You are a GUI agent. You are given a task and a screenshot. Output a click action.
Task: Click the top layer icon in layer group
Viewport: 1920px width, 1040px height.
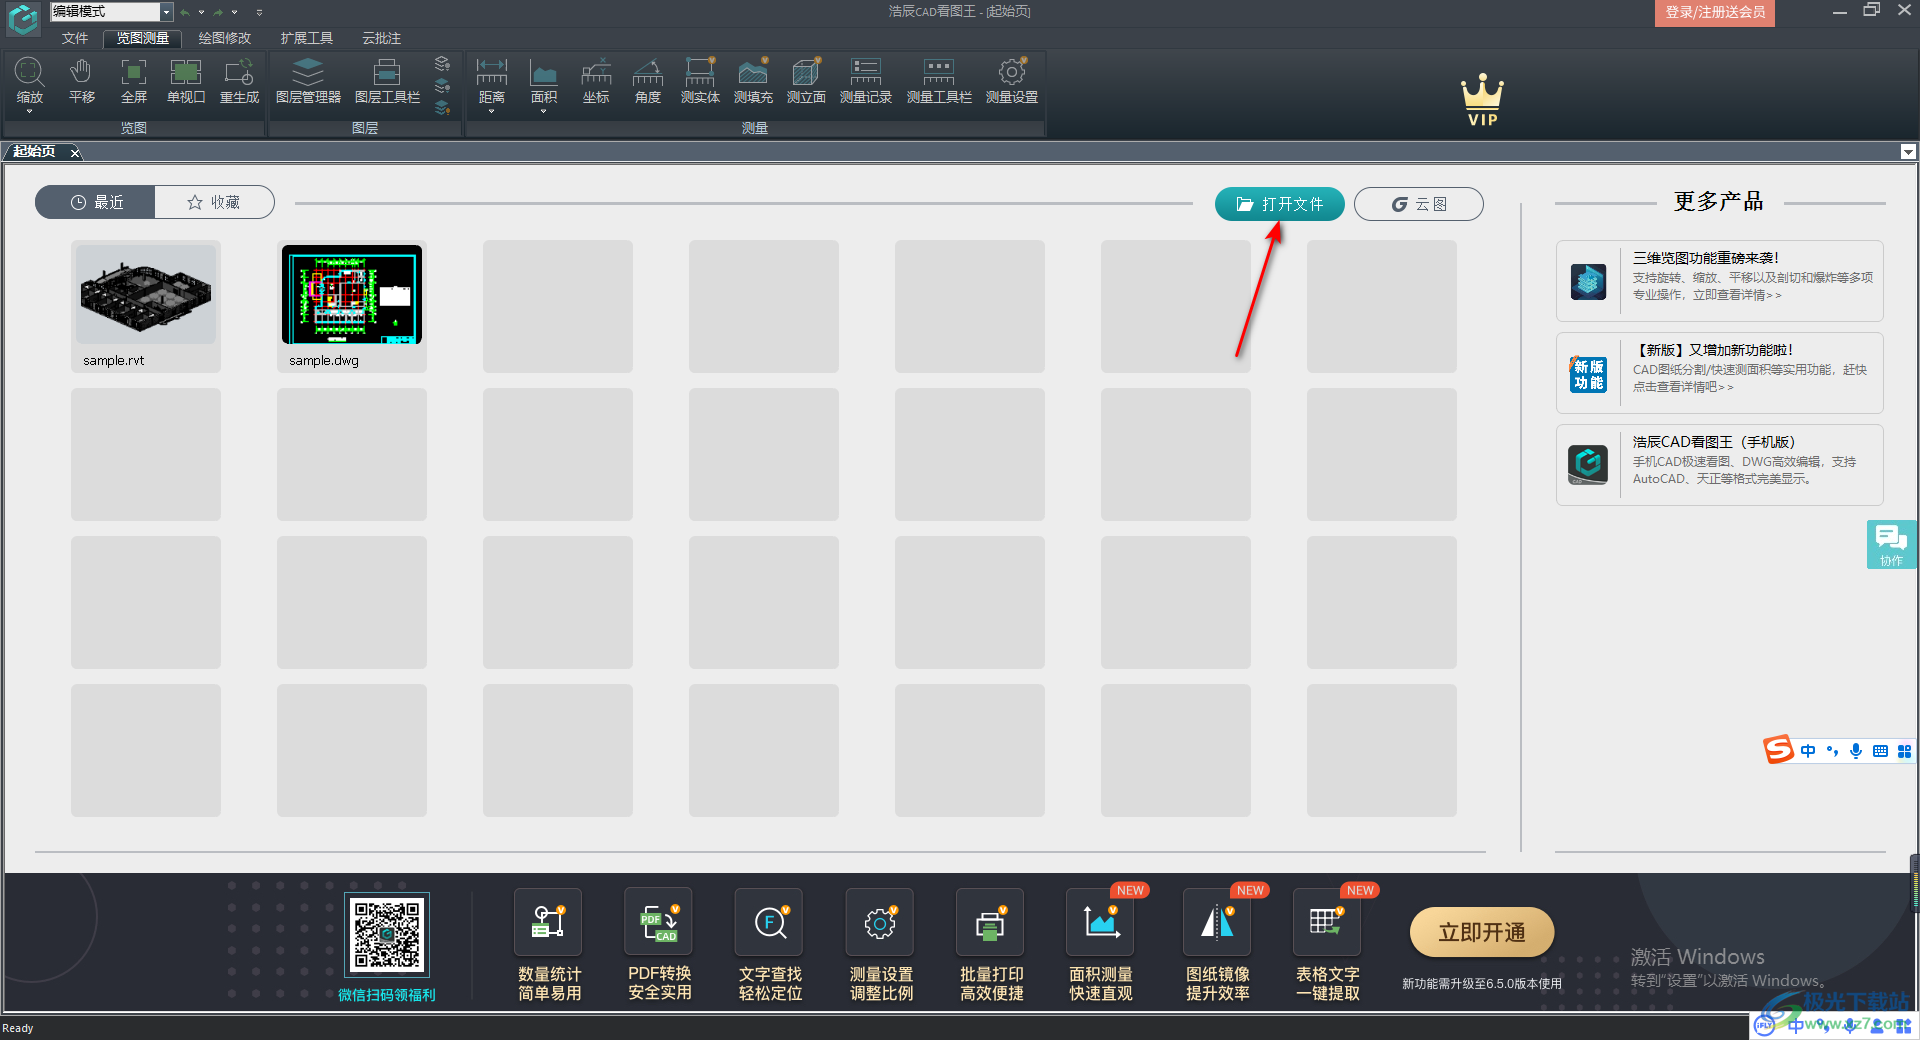pyautogui.click(x=442, y=63)
